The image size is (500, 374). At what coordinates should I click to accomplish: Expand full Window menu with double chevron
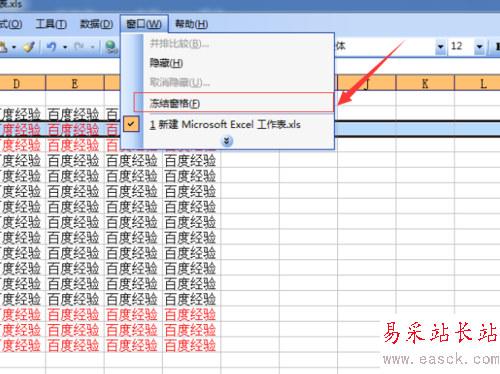(x=227, y=141)
